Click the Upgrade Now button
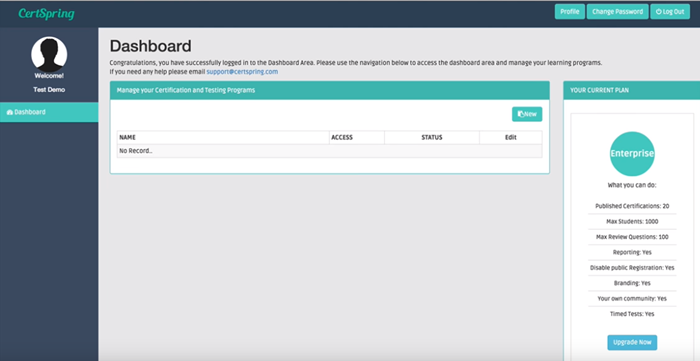This screenshot has height=361, width=700. (632, 342)
